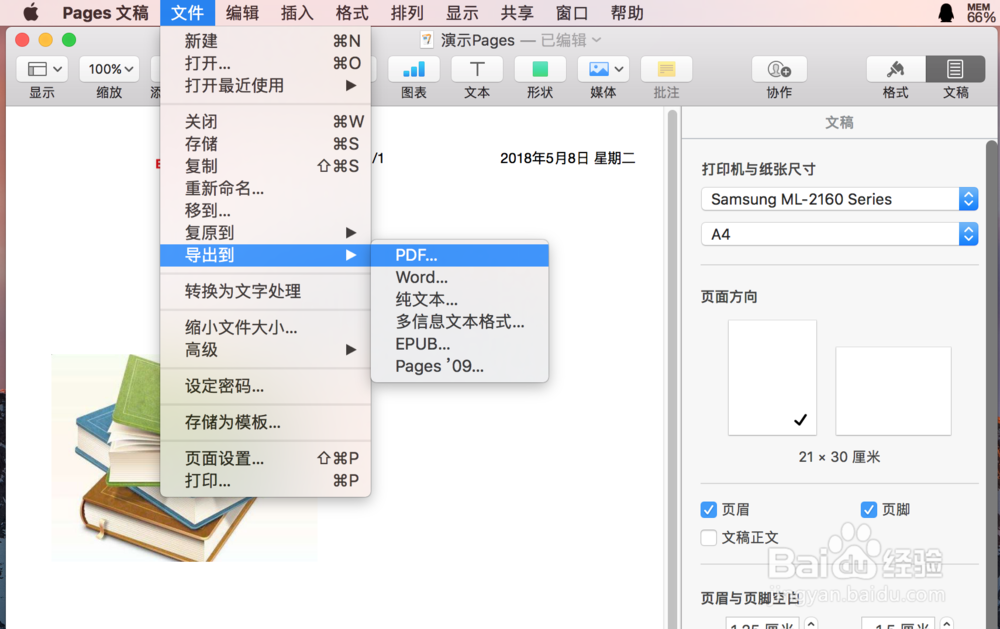Image resolution: width=1000 pixels, height=629 pixels.
Task: Add a text box with the 文本 icon
Action: click(477, 70)
